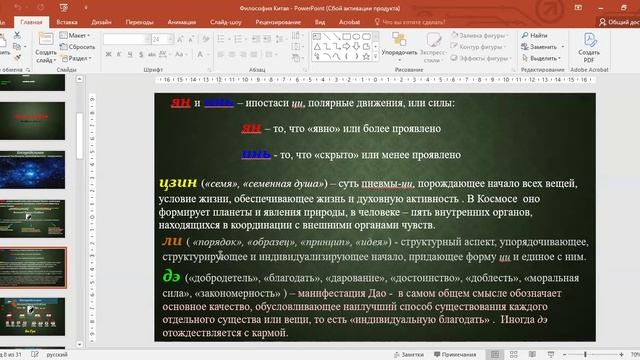Toggle justify text alignment
Image resolution: width=640 pixels, height=360 pixels.
tap(254, 54)
